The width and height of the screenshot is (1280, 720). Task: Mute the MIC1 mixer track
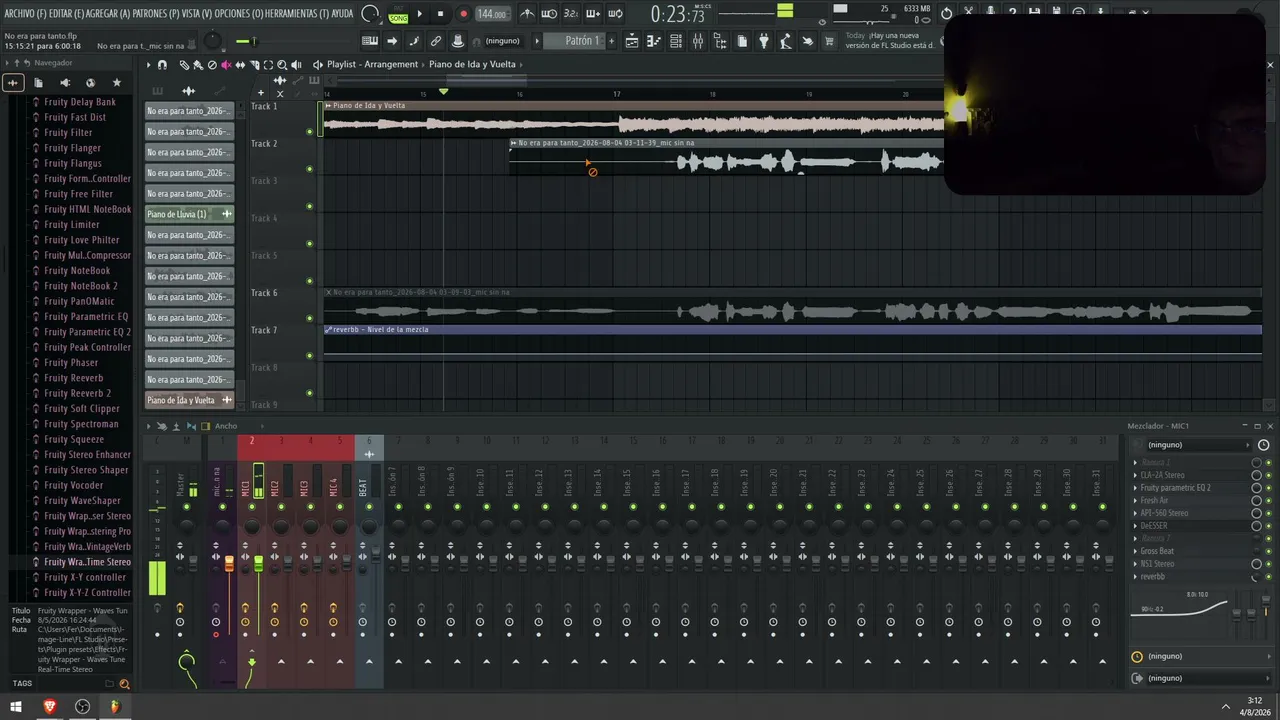point(252,507)
